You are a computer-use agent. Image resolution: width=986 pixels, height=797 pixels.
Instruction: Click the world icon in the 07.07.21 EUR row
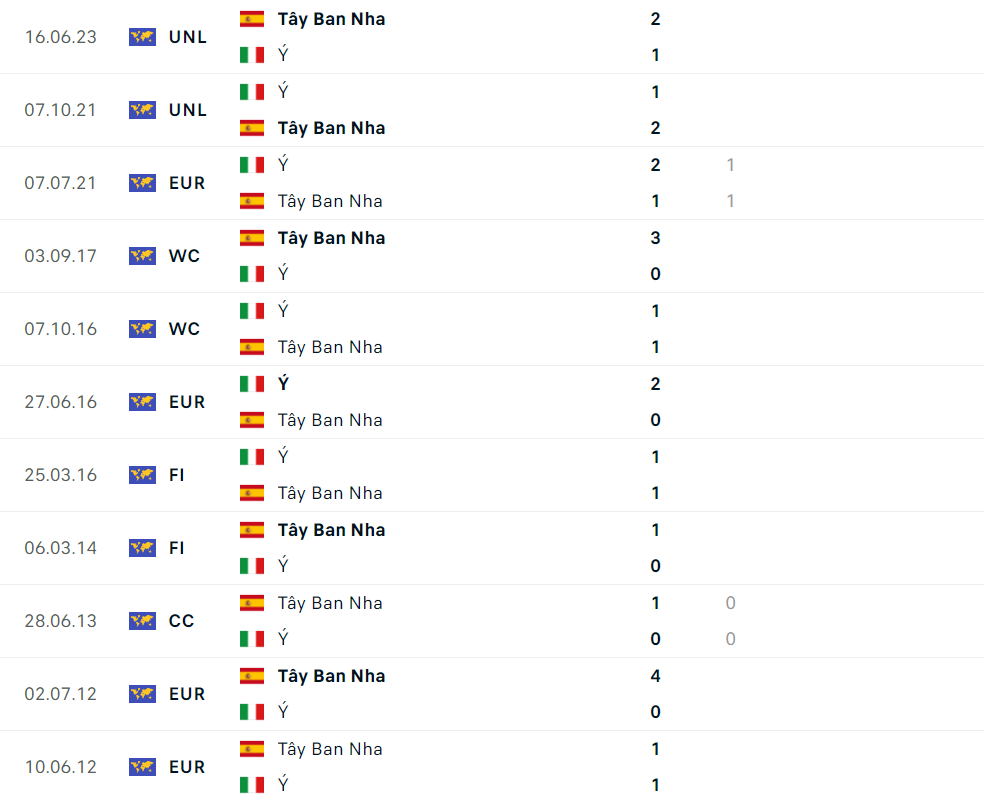click(x=142, y=183)
